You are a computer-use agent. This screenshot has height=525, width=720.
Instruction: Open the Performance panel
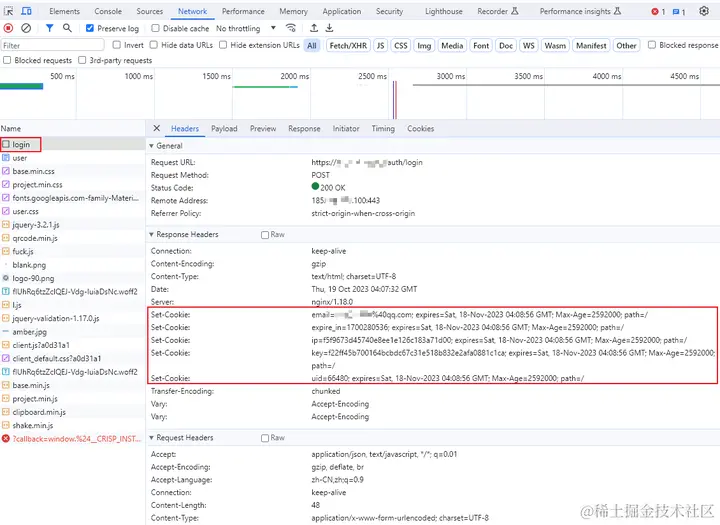(x=243, y=11)
